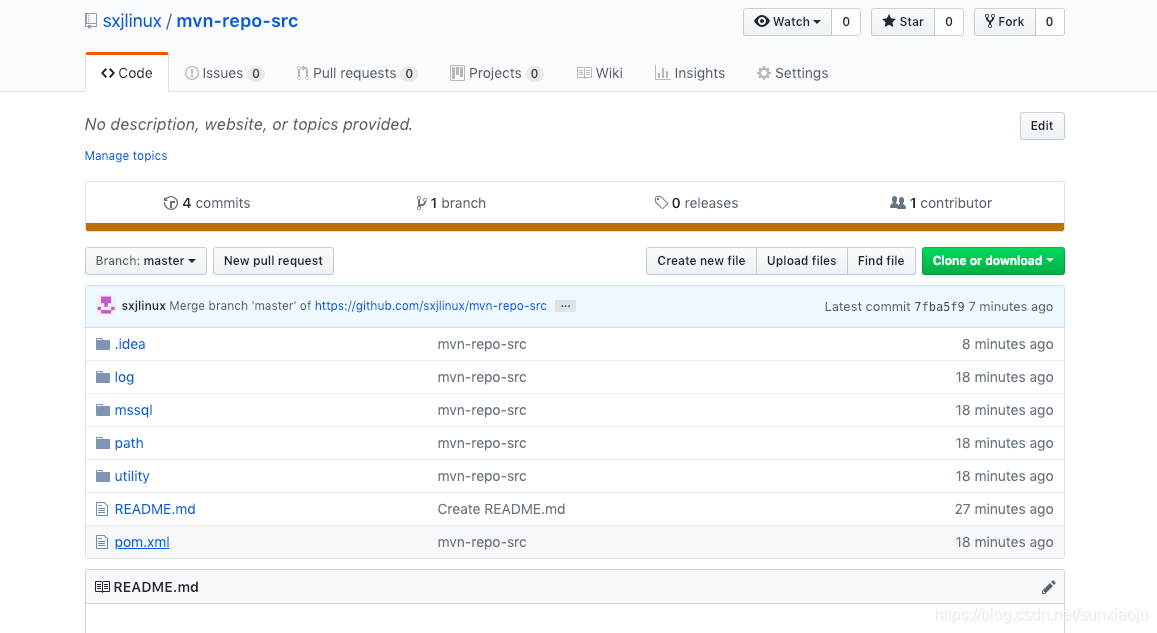
Task: Click the sxjlinux user avatar in commit bar
Action: pos(106,305)
